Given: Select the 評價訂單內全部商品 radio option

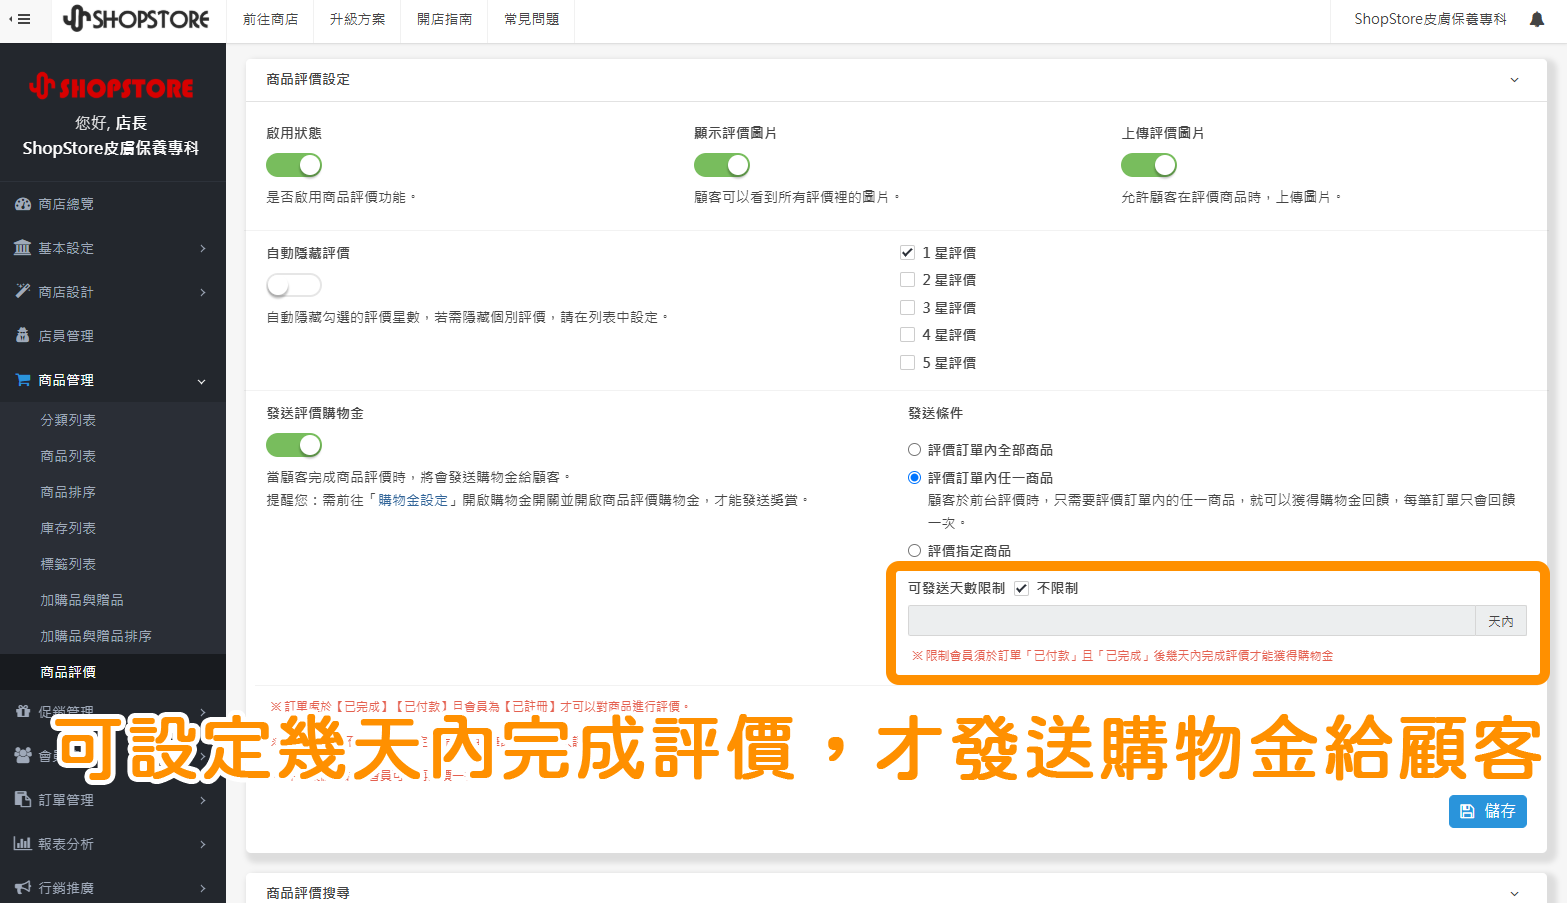Looking at the screenshot, I should pos(914,450).
